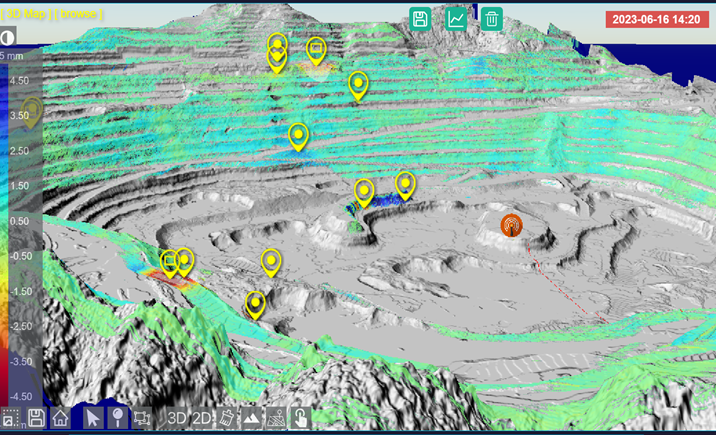This screenshot has width=716, height=435.
Task: Click the -1.50 value on color scale
Action: (21, 292)
